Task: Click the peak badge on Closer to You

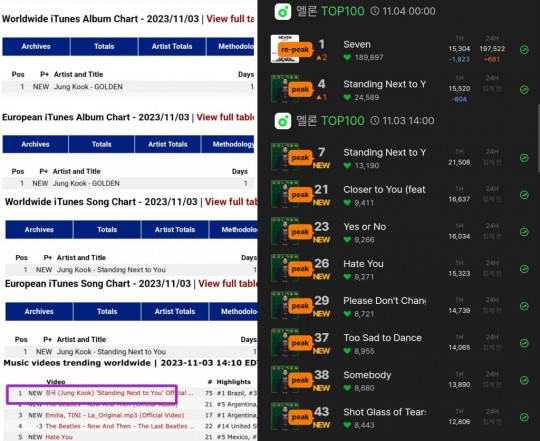Action: (x=300, y=195)
